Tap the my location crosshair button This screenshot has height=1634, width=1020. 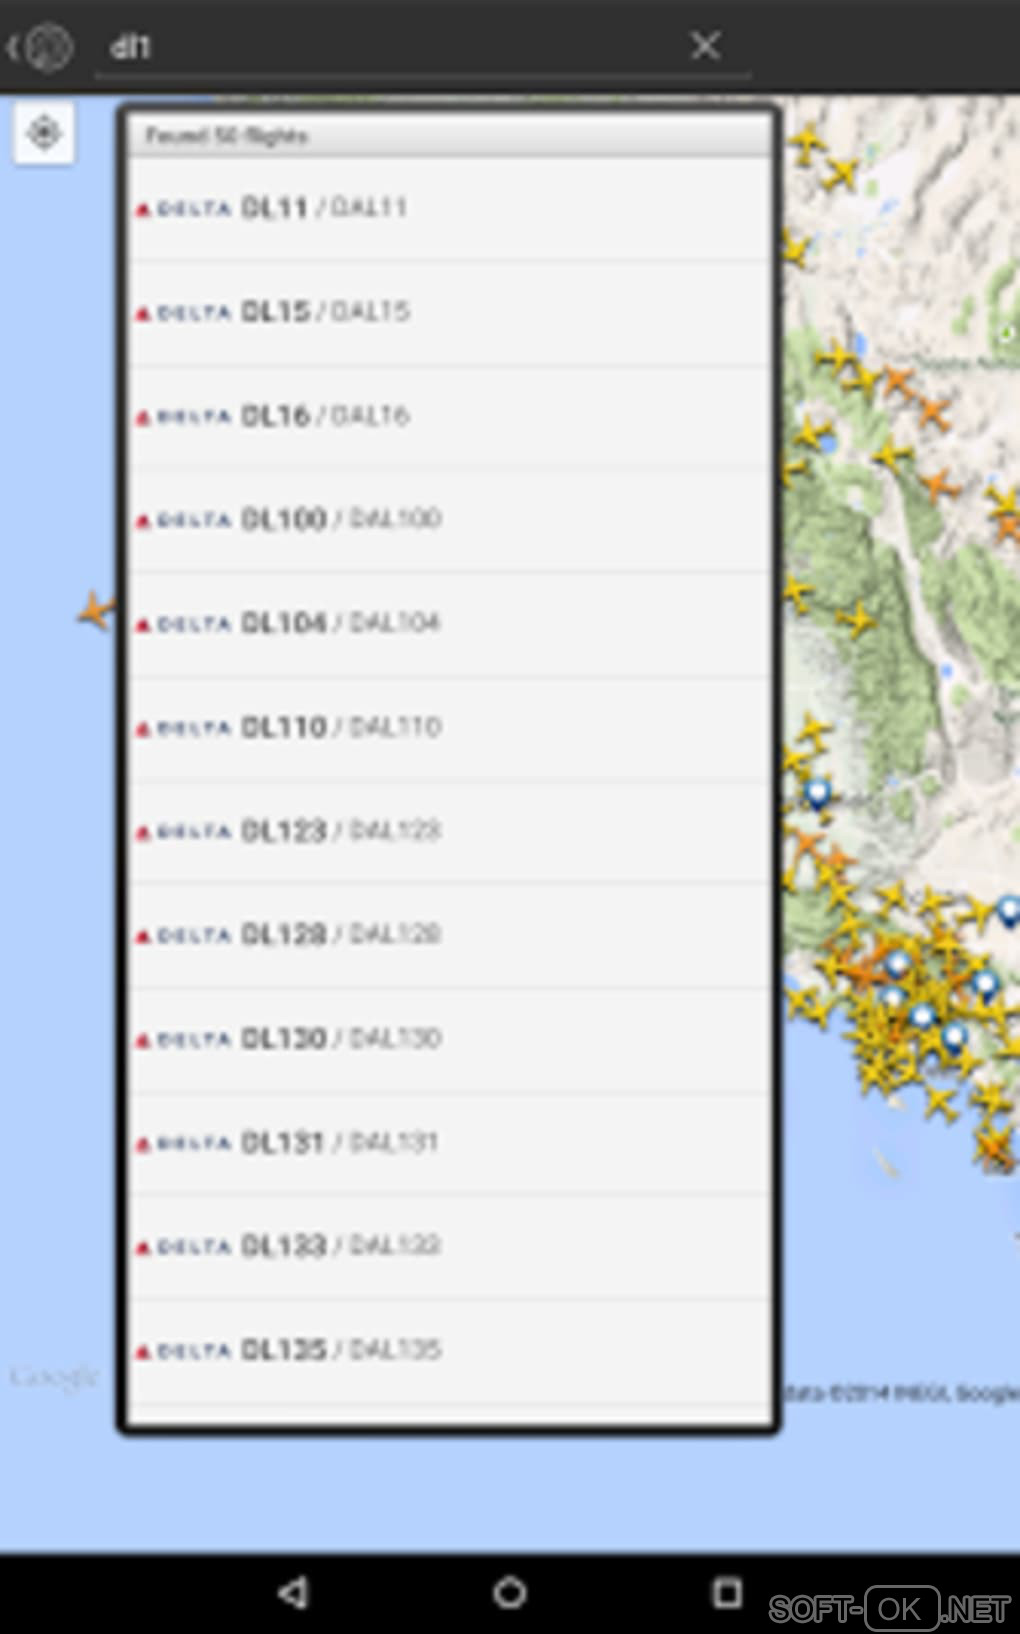44,132
